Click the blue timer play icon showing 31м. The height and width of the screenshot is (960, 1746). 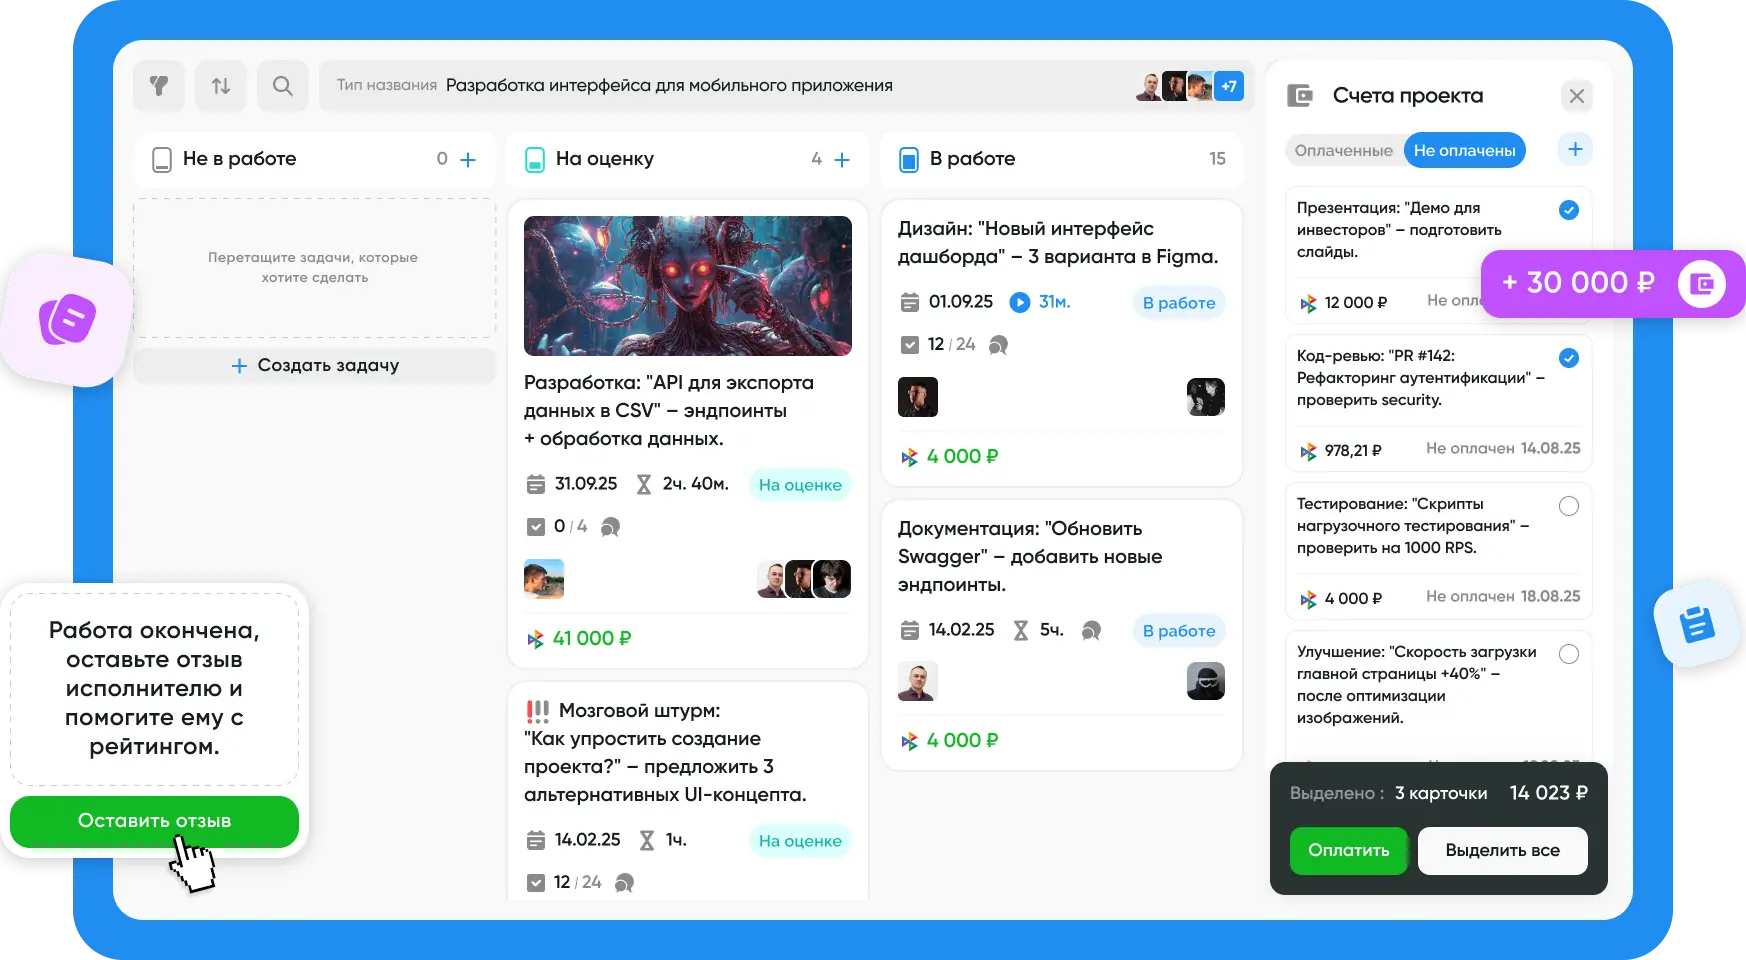[x=1019, y=302]
